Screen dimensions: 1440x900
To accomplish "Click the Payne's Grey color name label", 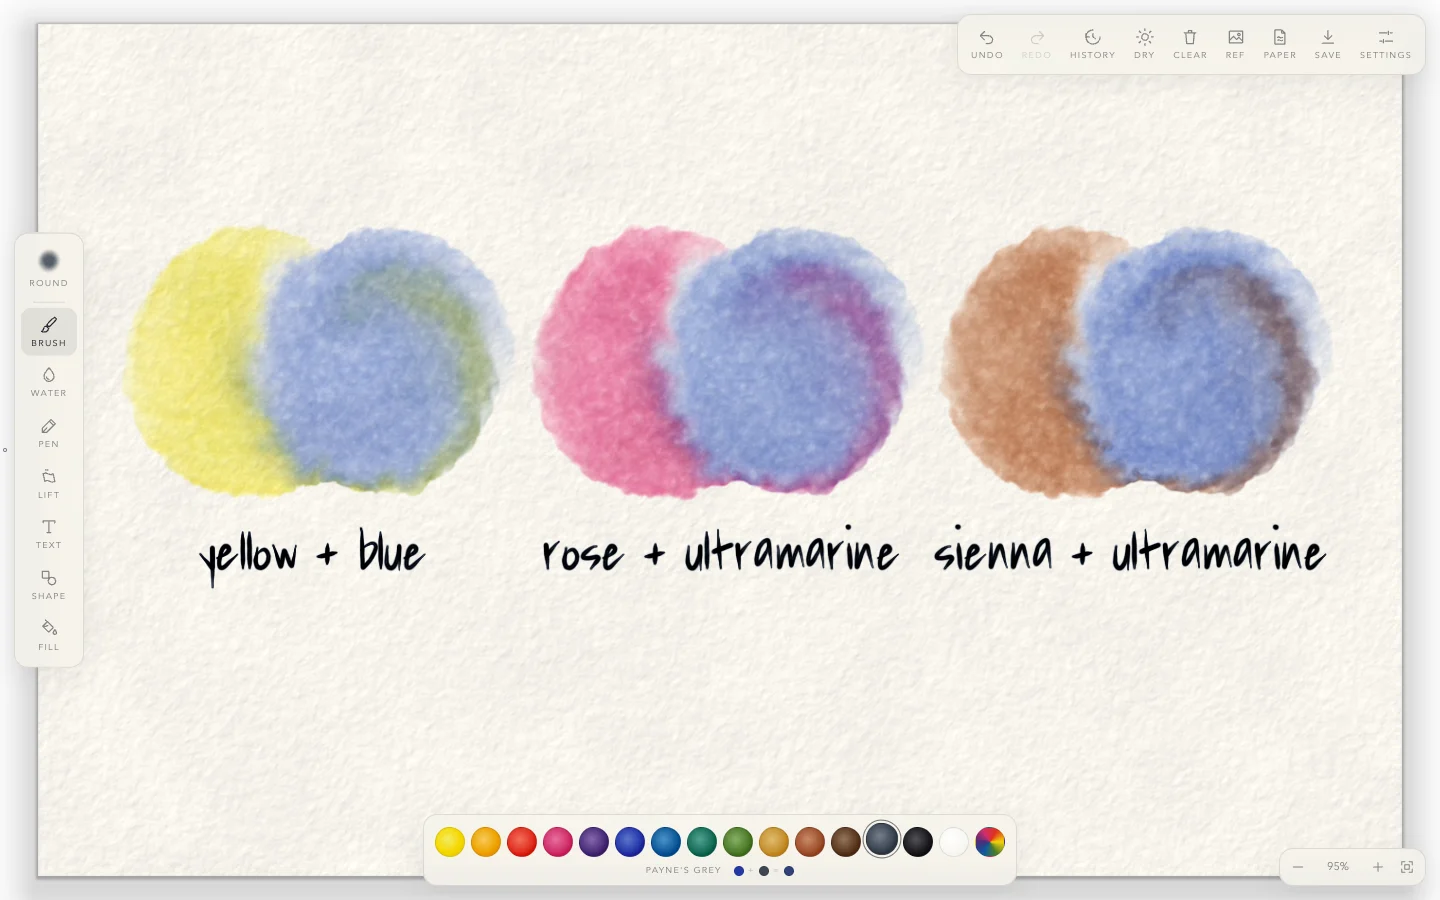I will click(683, 871).
